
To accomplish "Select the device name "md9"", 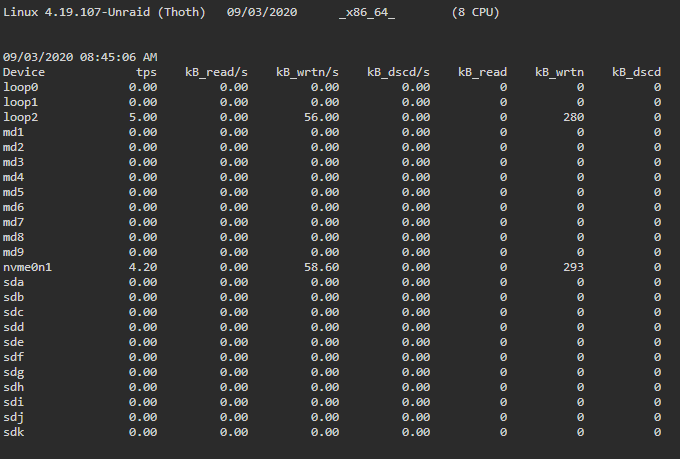I will tap(13, 252).
